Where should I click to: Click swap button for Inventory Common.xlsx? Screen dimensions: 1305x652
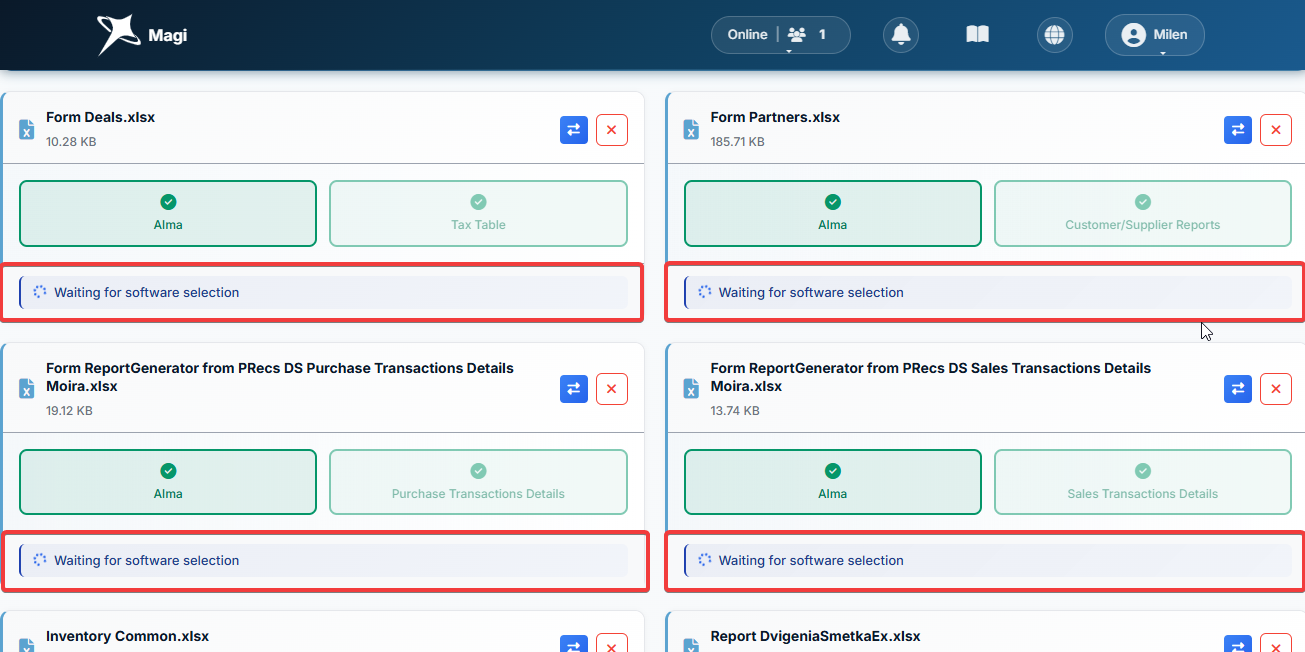click(574, 644)
